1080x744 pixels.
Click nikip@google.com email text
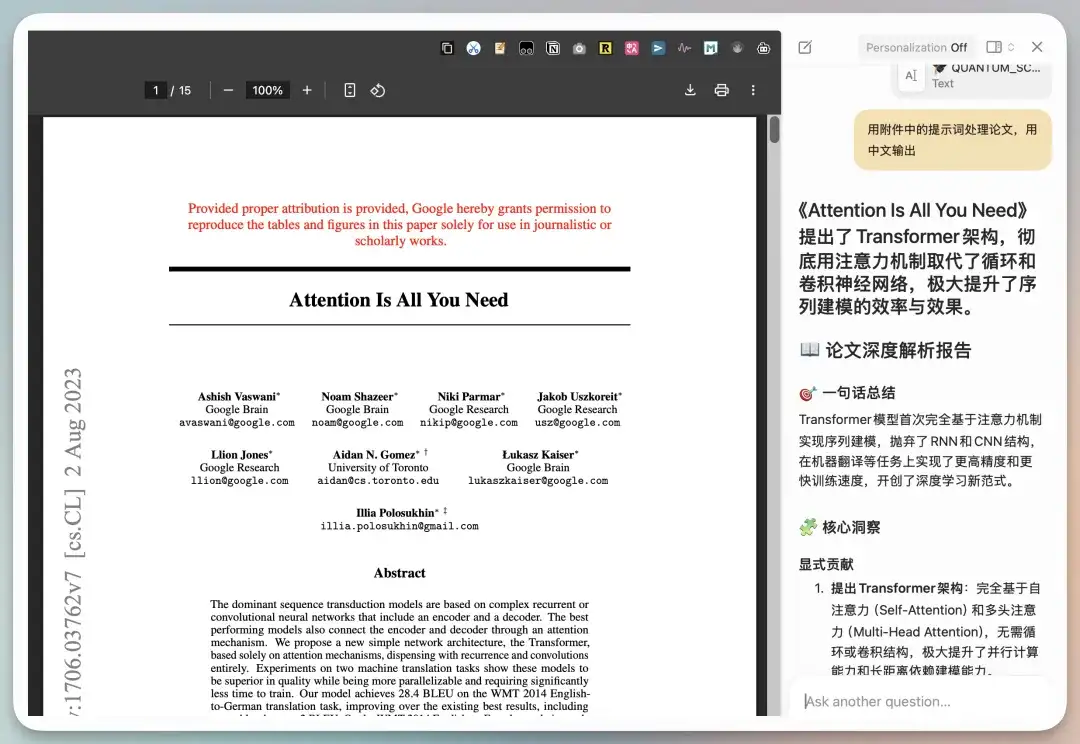point(469,423)
